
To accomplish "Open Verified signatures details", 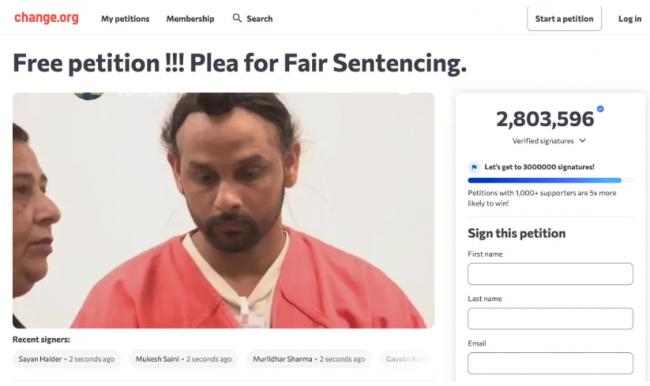I will 543,141.
